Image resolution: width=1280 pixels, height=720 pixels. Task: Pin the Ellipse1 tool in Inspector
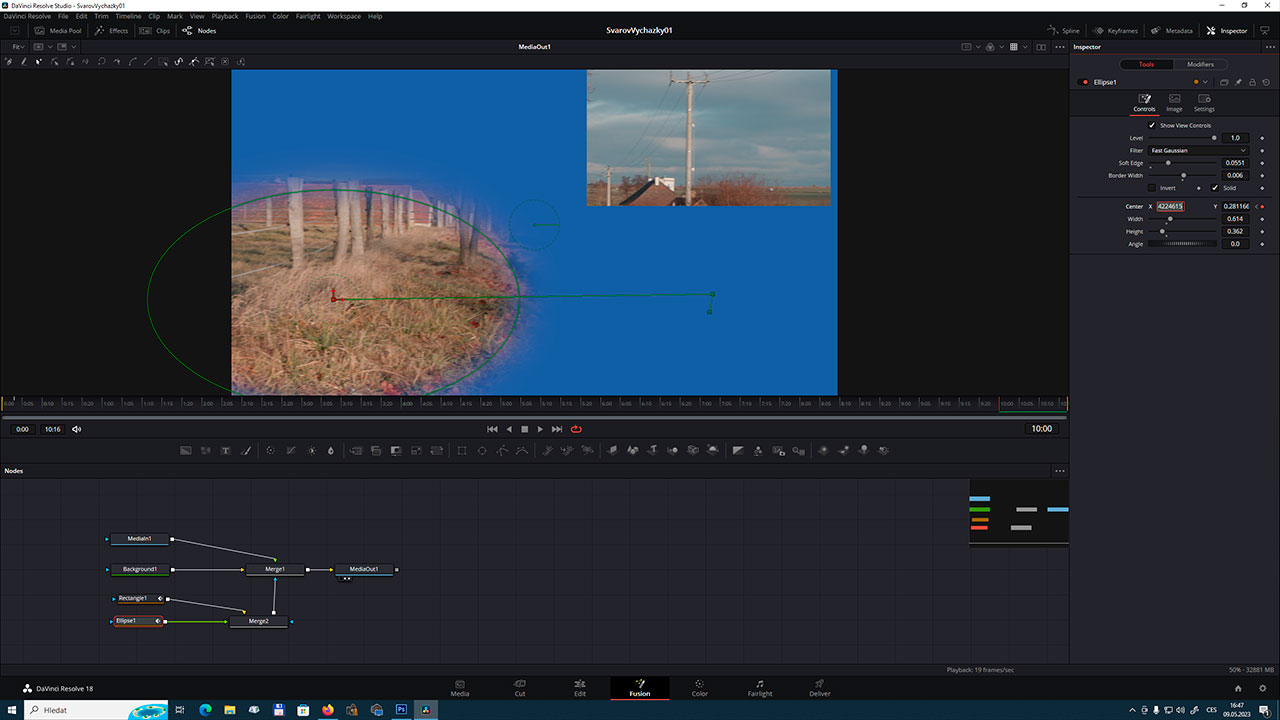click(x=1238, y=82)
